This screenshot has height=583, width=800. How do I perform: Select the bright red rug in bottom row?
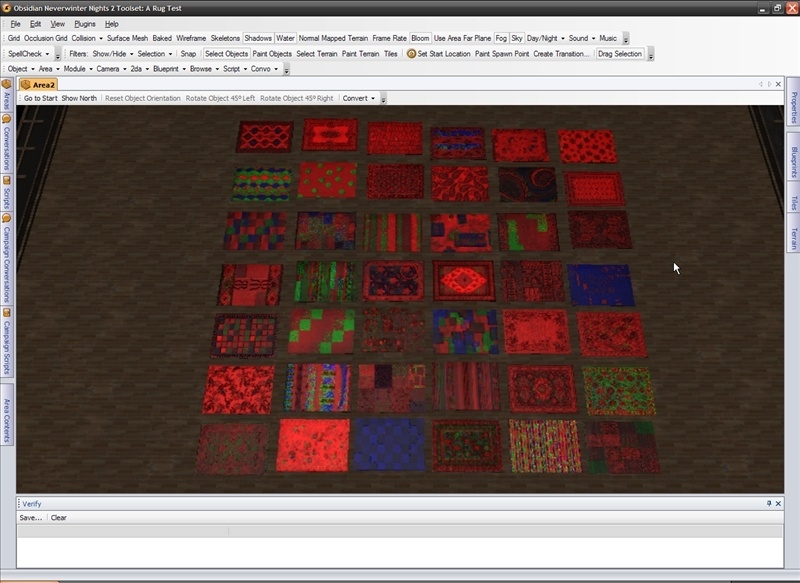tap(313, 445)
